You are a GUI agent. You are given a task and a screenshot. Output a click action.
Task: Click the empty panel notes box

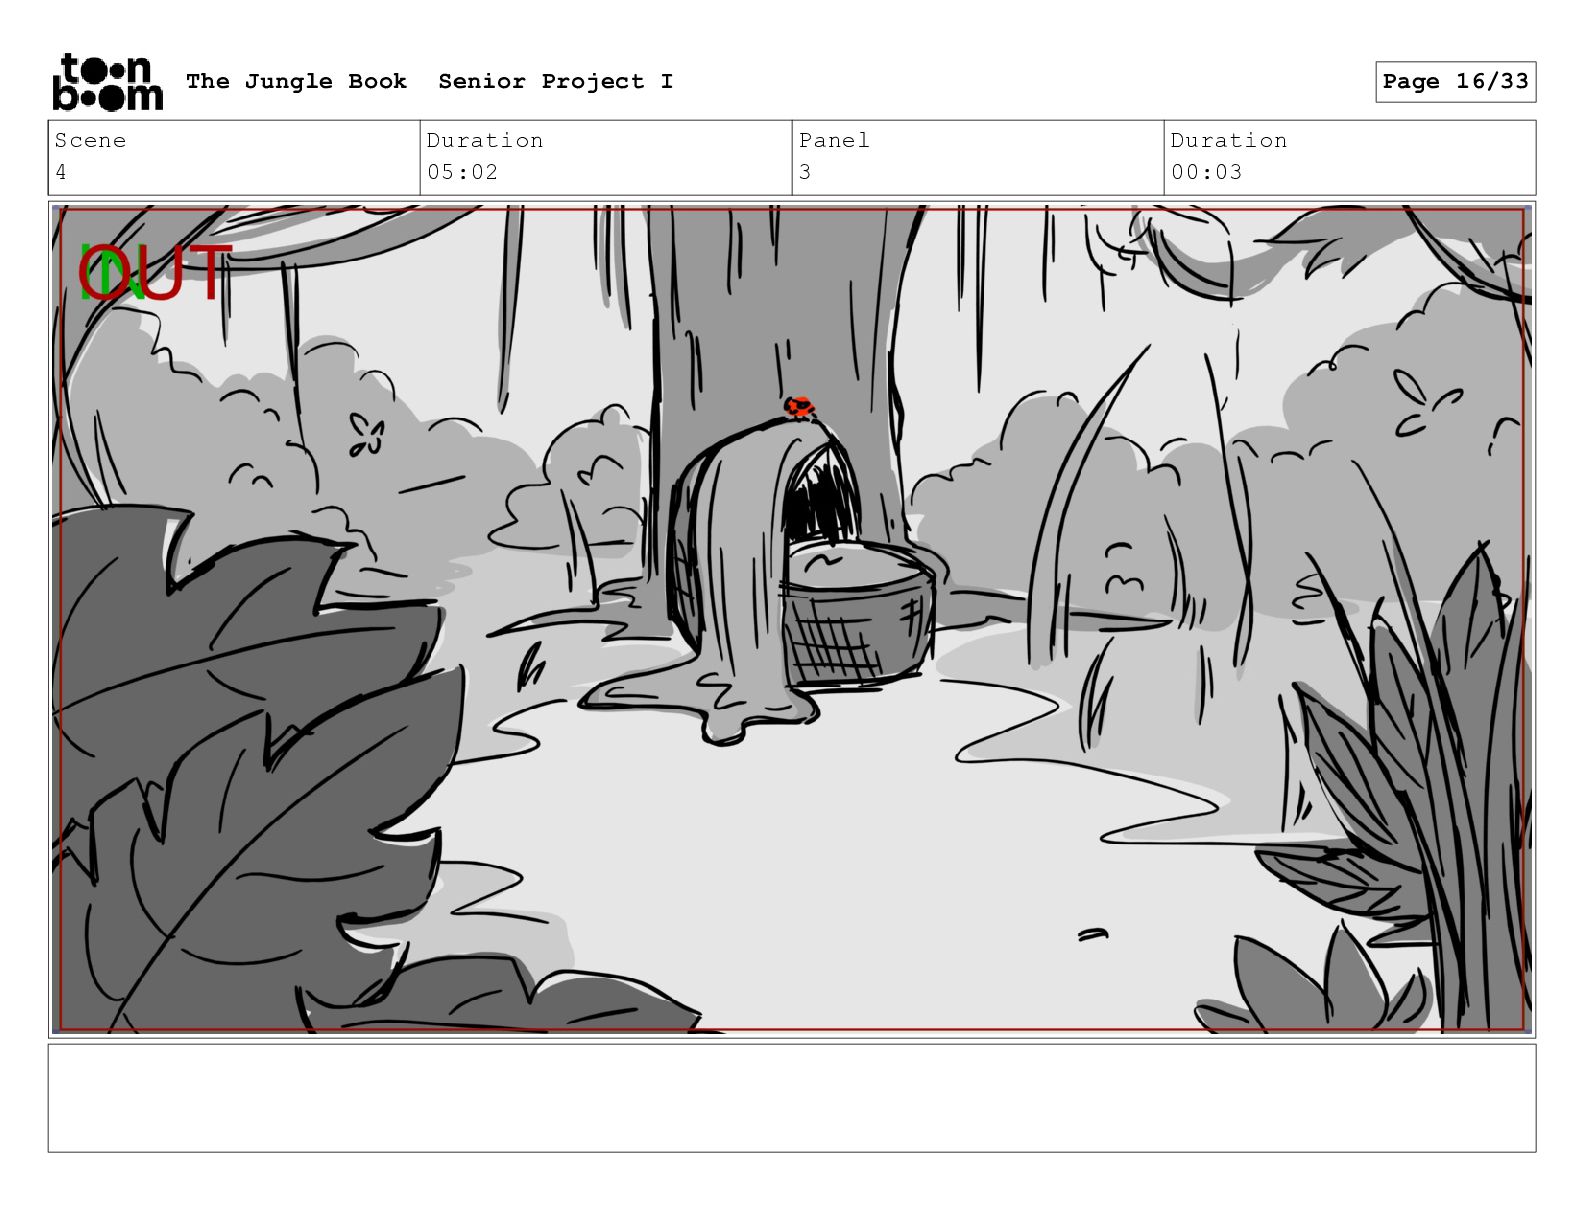coord(792,1098)
